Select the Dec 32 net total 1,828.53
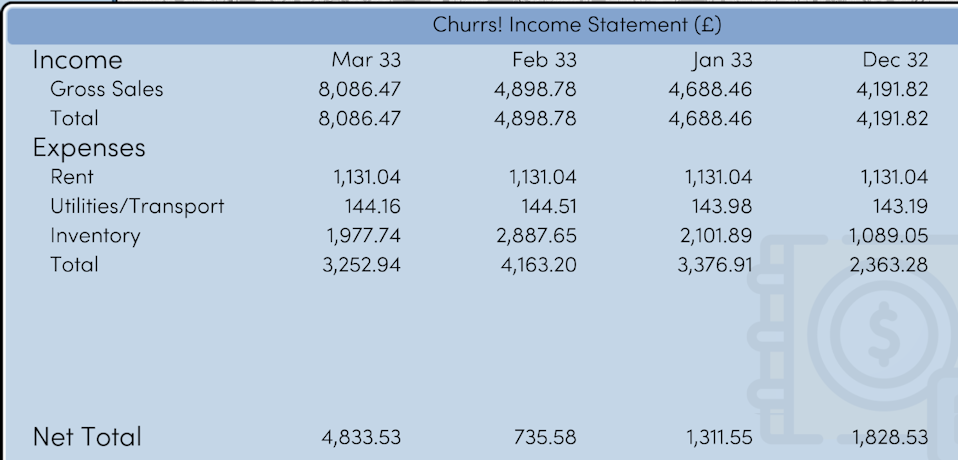 [x=890, y=438]
